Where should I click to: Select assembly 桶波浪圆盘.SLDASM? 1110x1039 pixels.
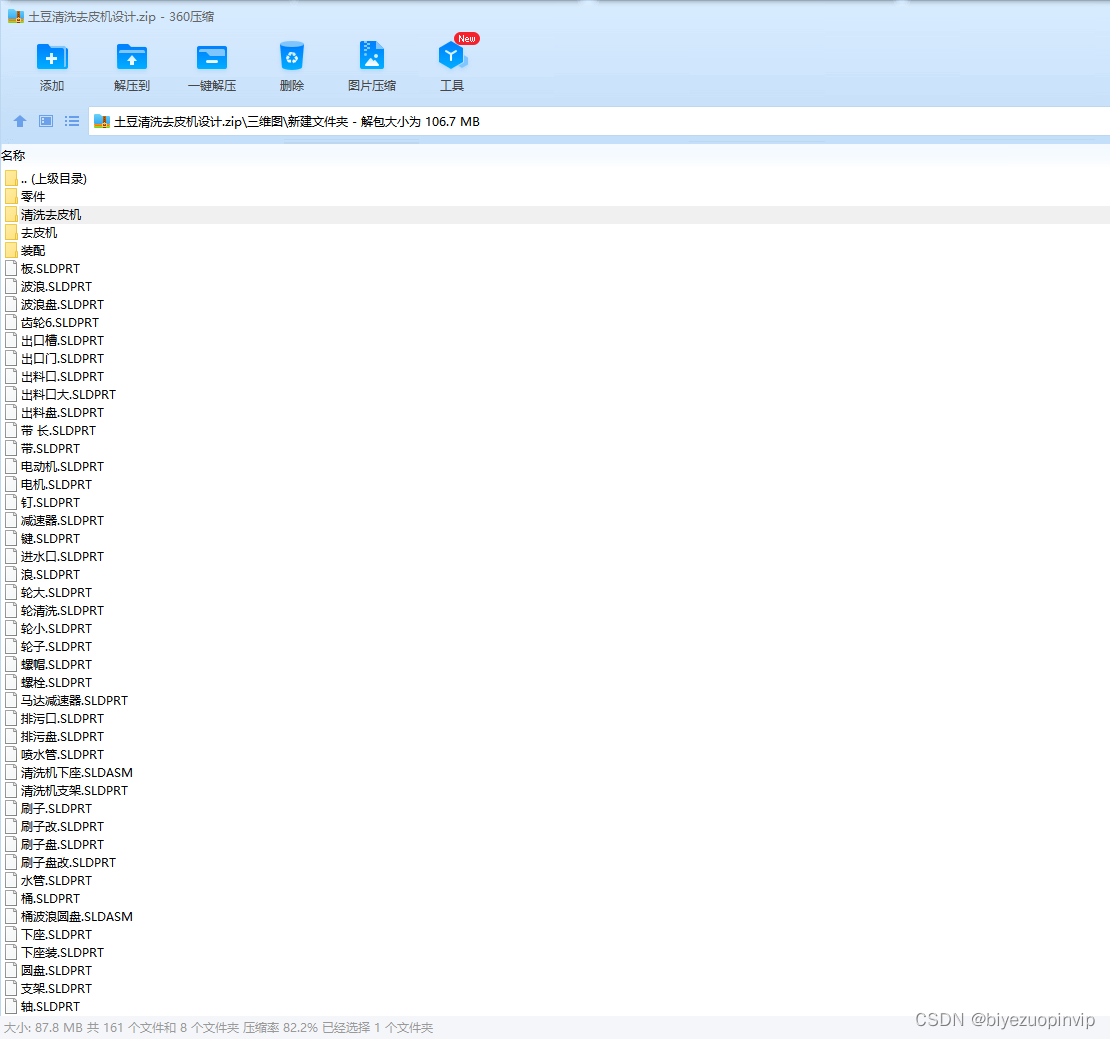[76, 917]
